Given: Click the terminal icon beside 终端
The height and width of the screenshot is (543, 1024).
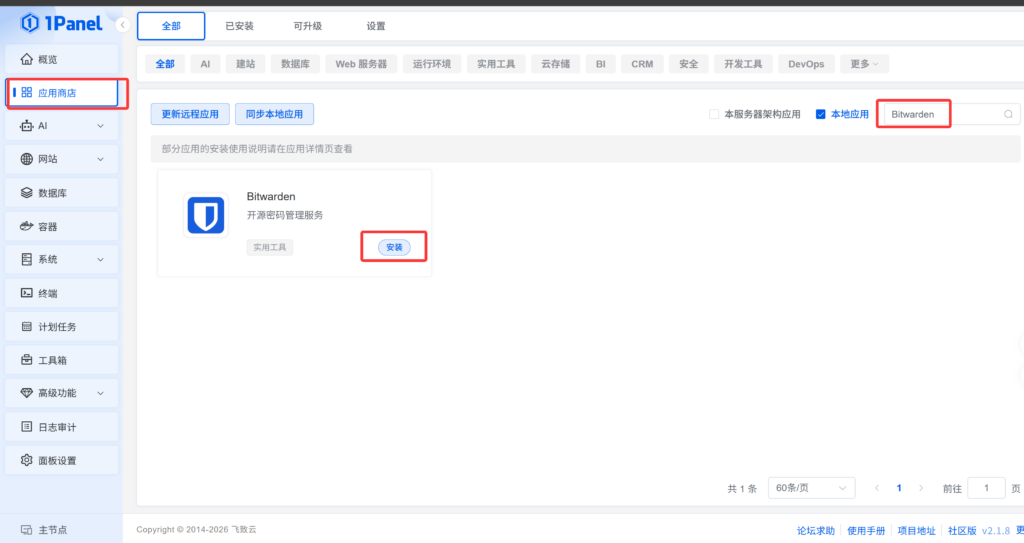Looking at the screenshot, I should pyautogui.click(x=26, y=293).
